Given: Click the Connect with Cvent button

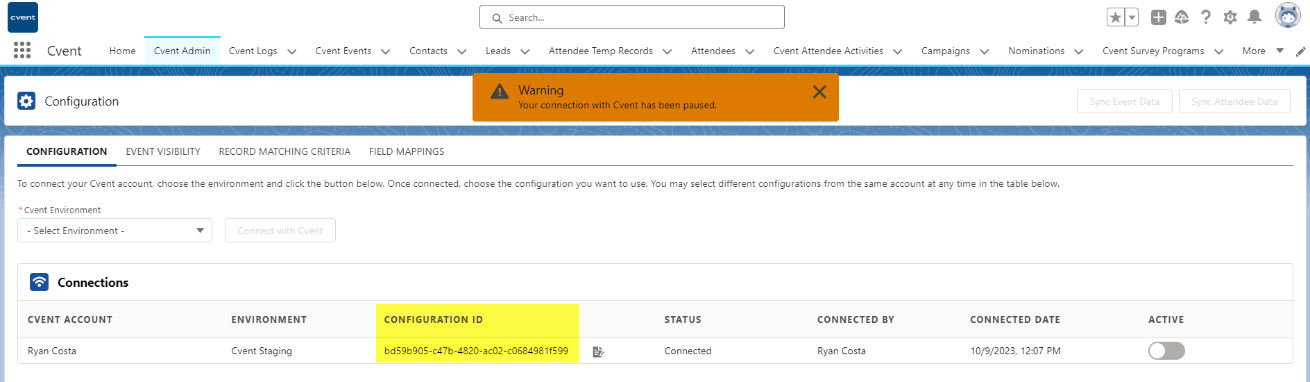Looking at the screenshot, I should tap(281, 230).
